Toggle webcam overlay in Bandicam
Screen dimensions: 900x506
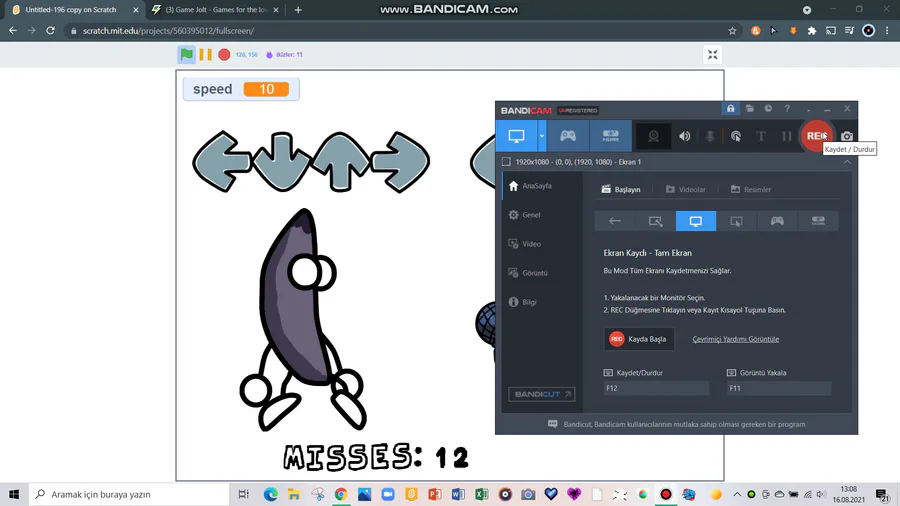653,136
